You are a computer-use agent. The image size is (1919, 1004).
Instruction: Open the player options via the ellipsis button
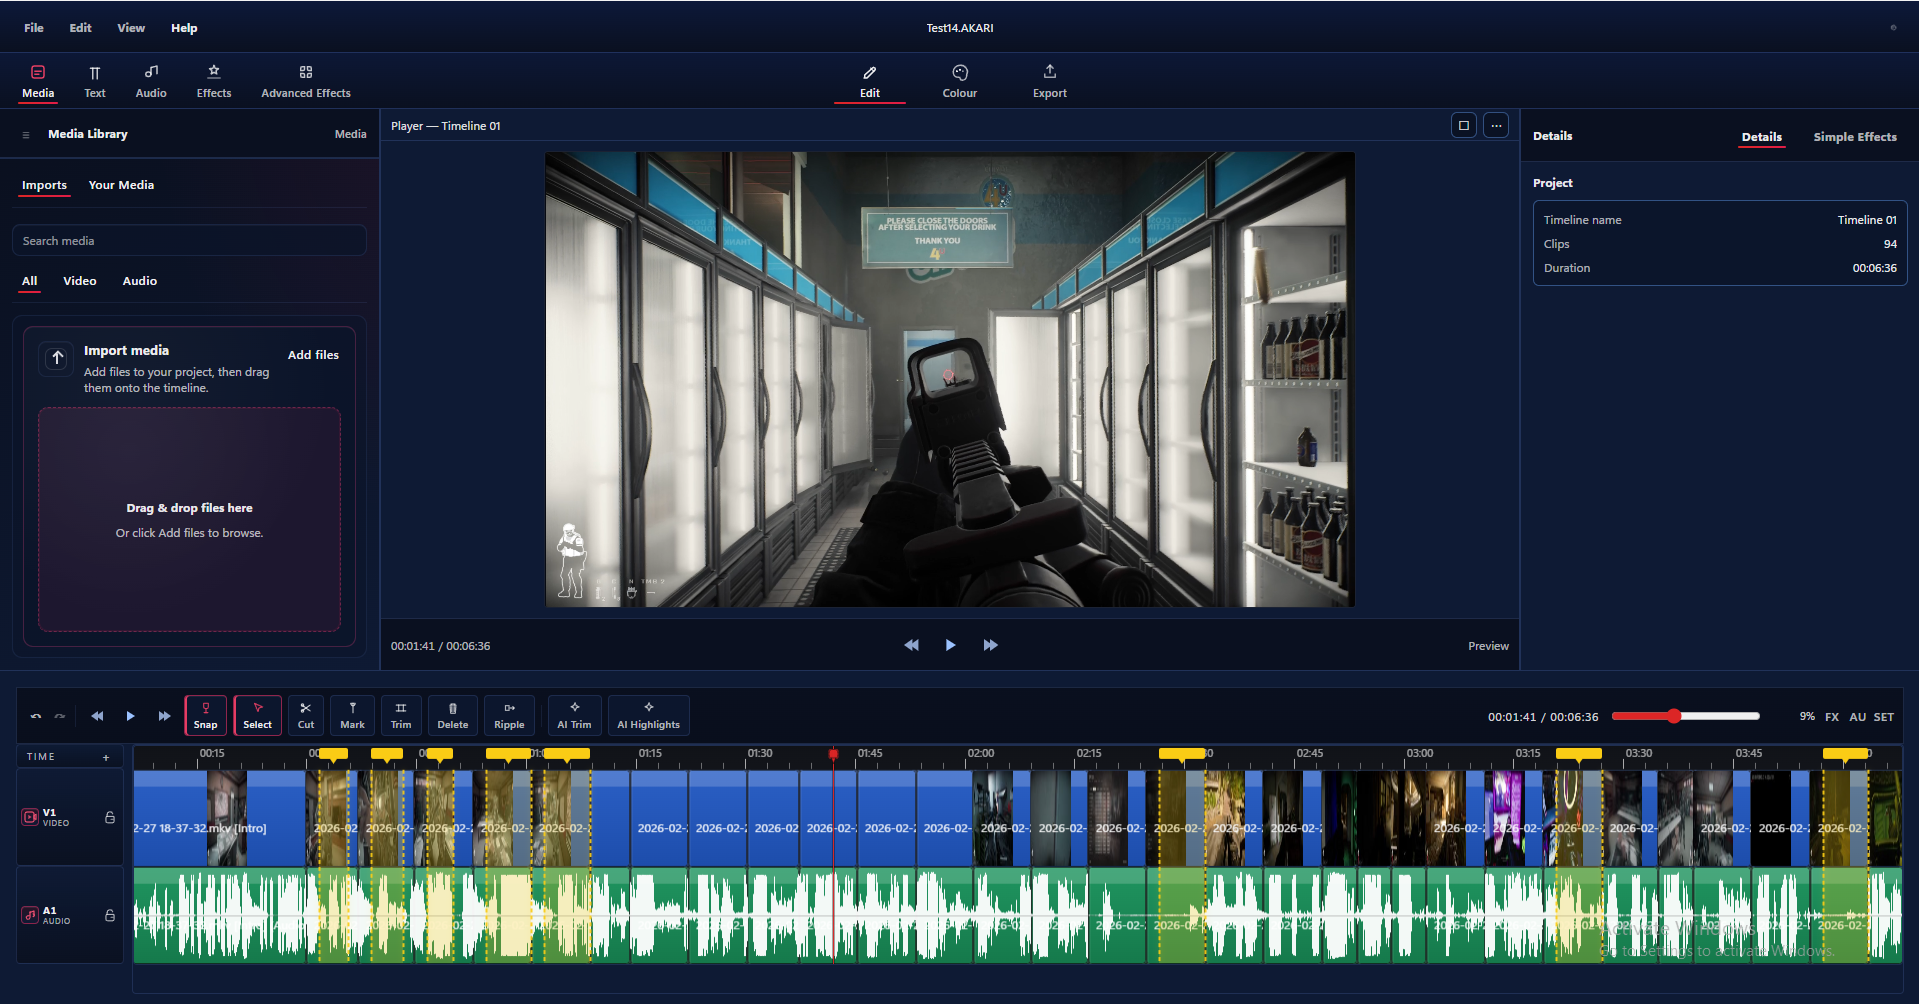(1495, 125)
